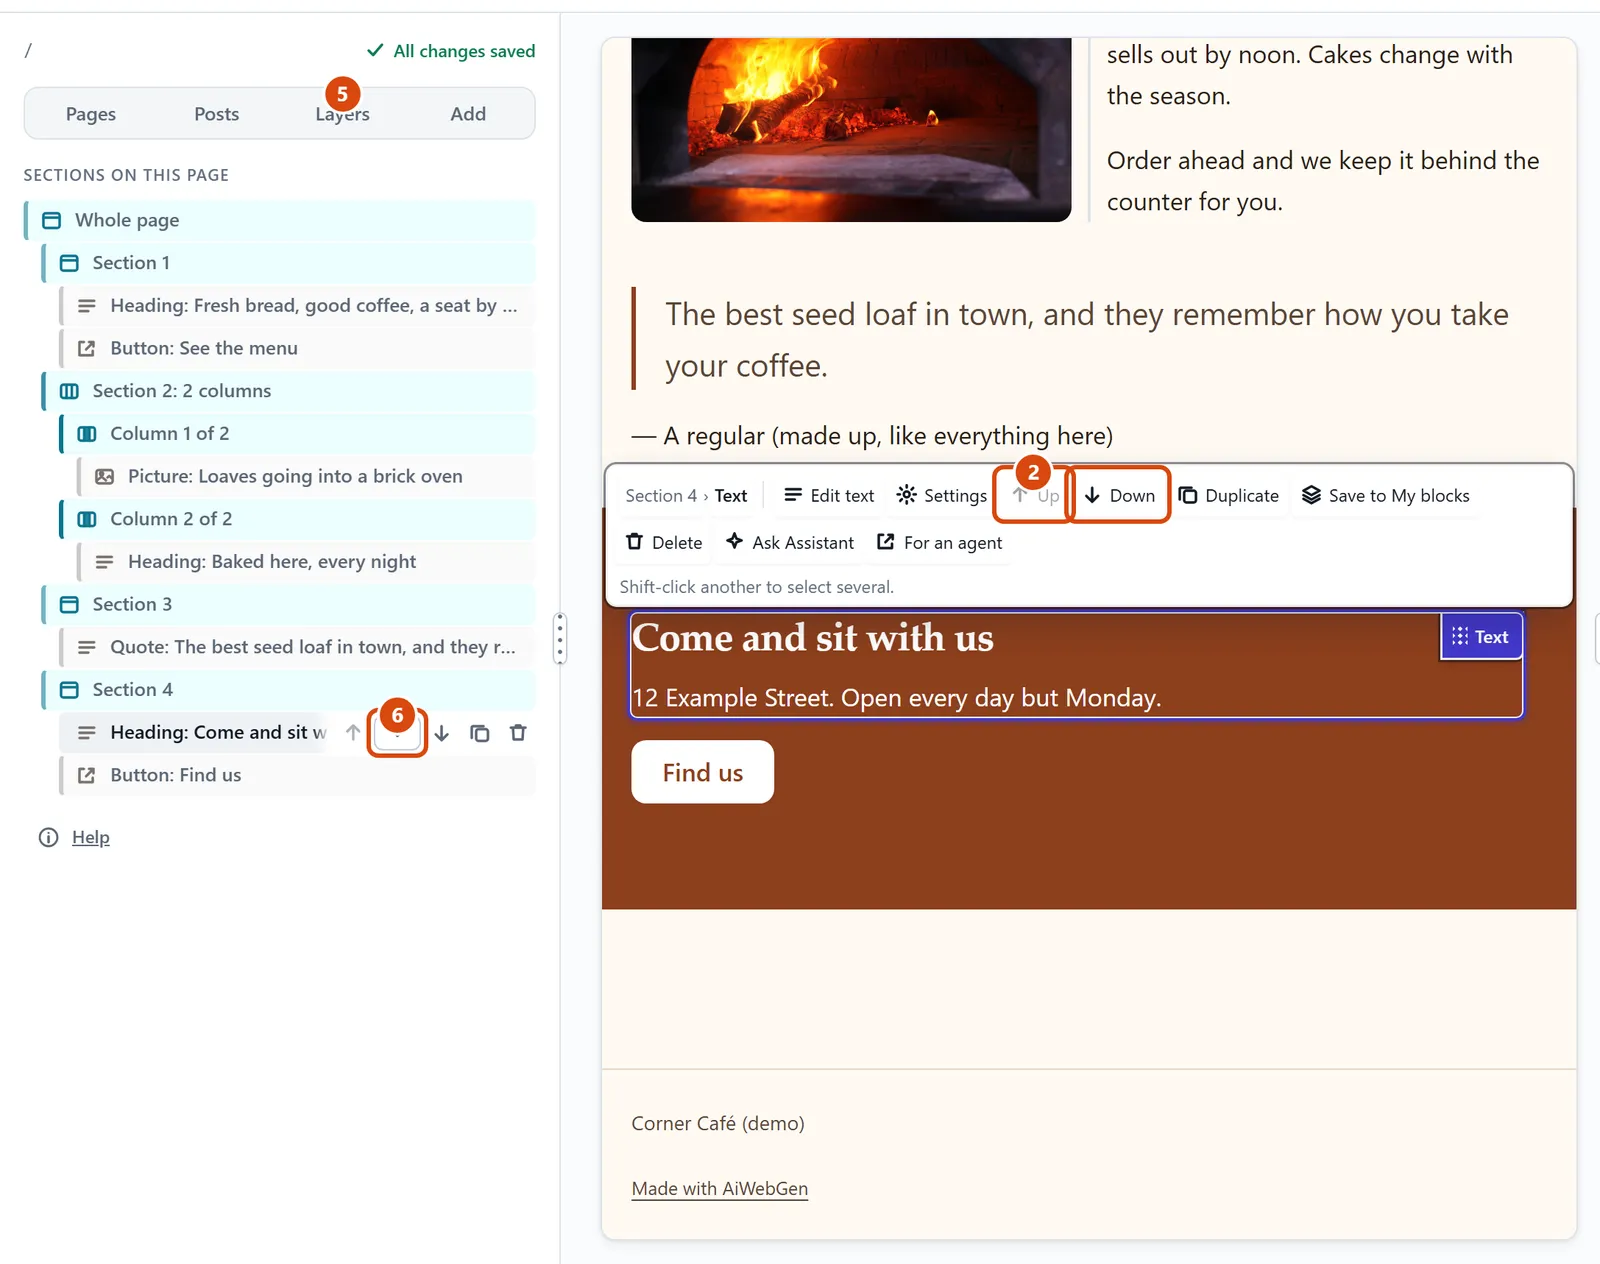
Task: Select Section 1 in layers tree
Action: pos(289,263)
